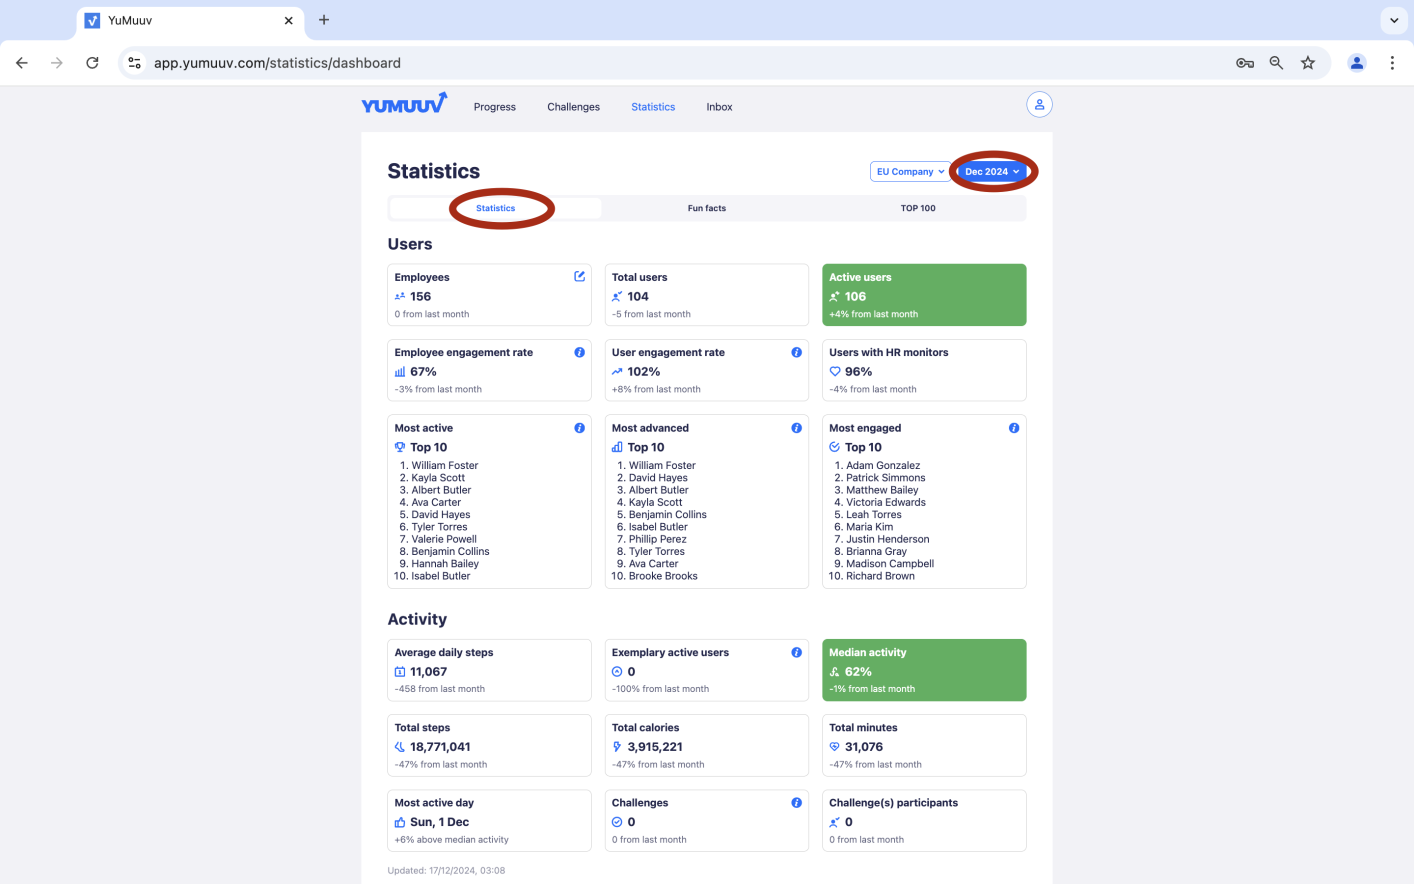
Task: Click the edit pencil on Employees card
Action: pos(579,276)
